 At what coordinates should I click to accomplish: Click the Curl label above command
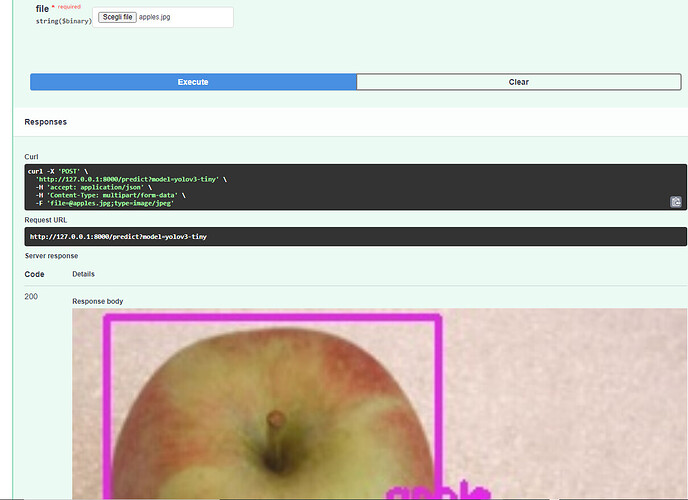coord(31,157)
